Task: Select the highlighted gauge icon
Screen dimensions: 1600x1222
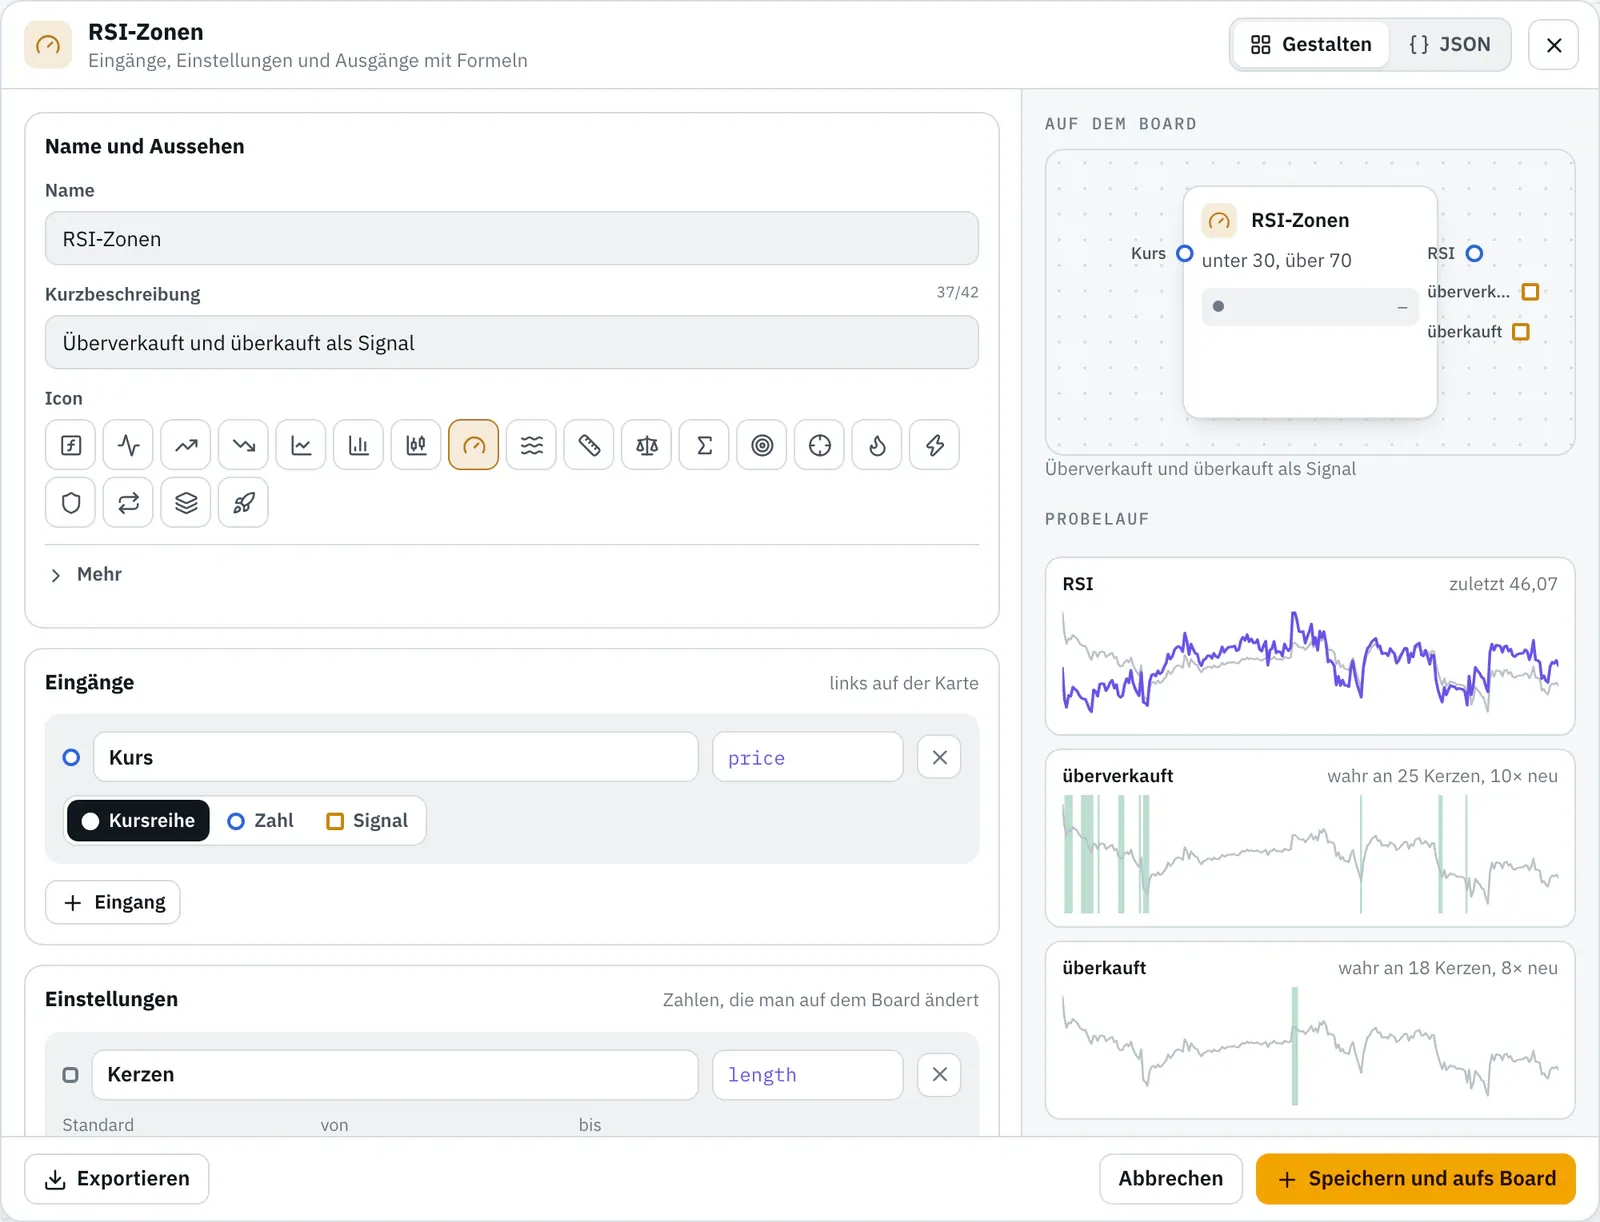Action: tap(474, 445)
